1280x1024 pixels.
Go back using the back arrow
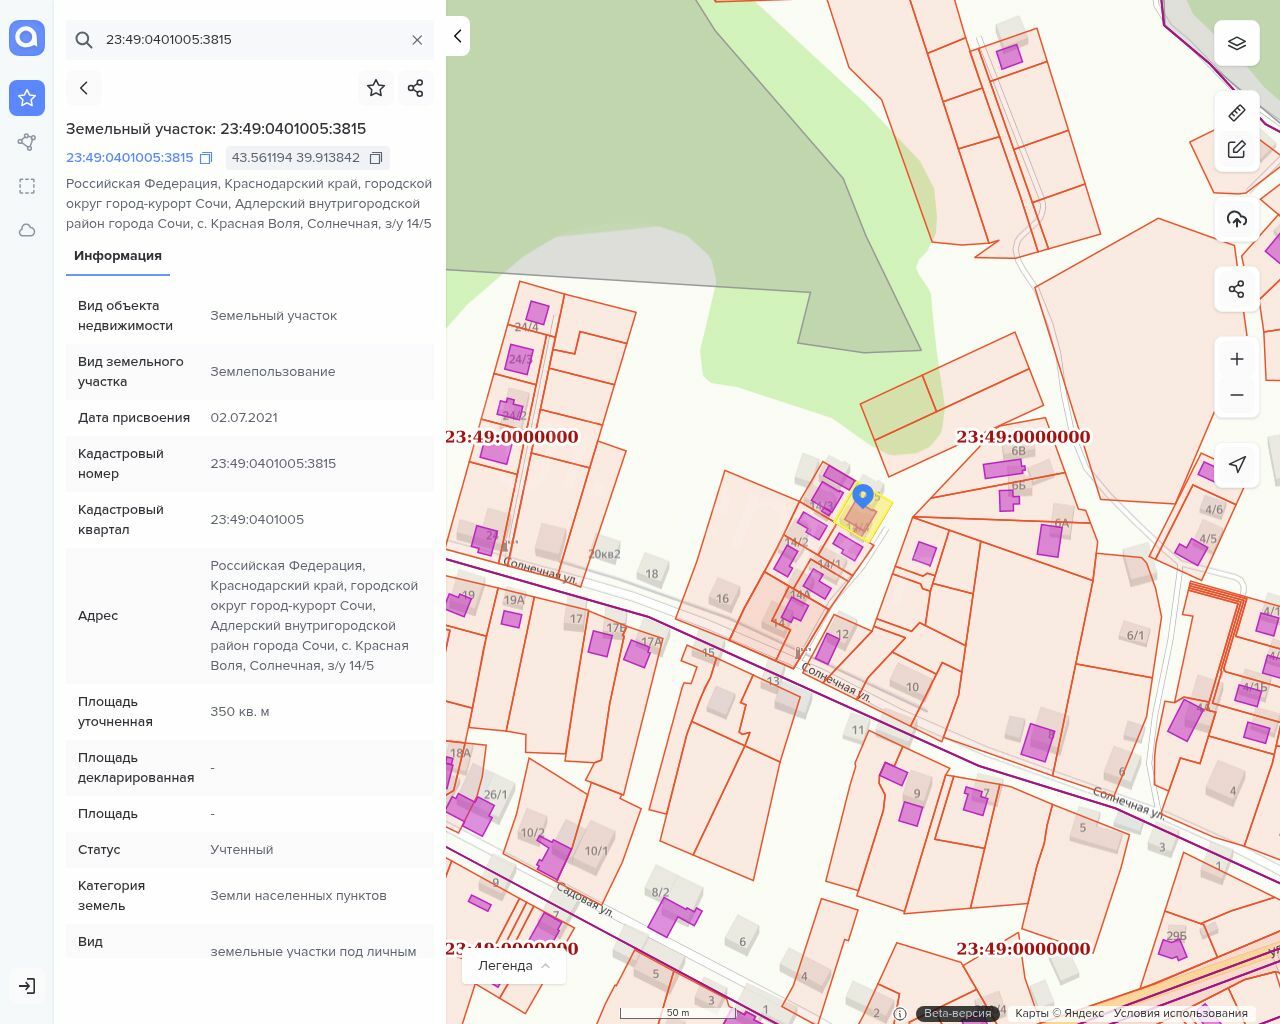pyautogui.click(x=84, y=88)
